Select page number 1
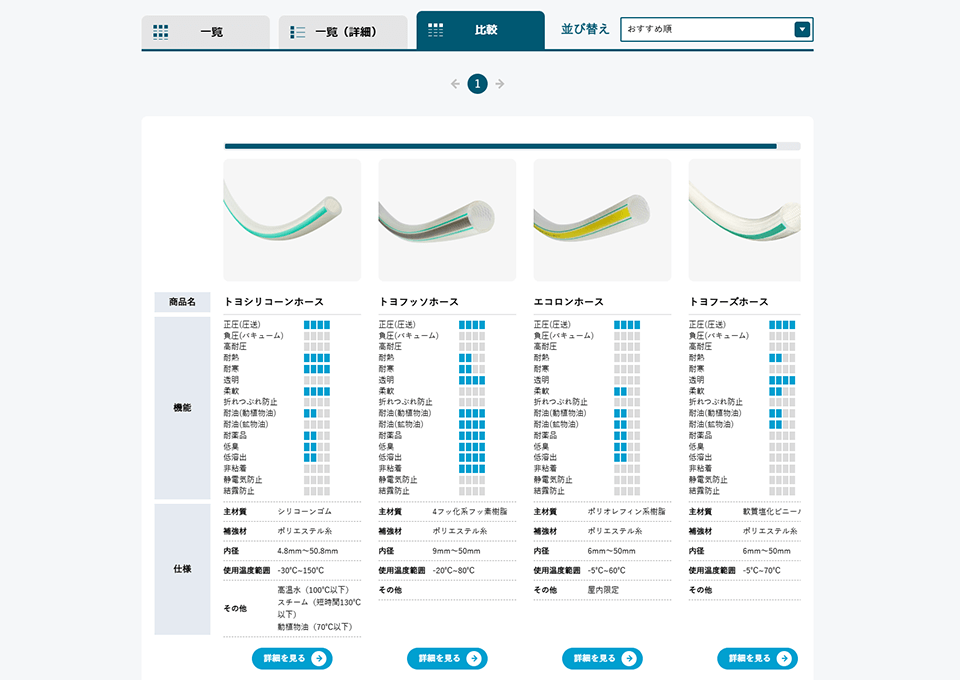This screenshot has height=680, width=960. click(478, 84)
